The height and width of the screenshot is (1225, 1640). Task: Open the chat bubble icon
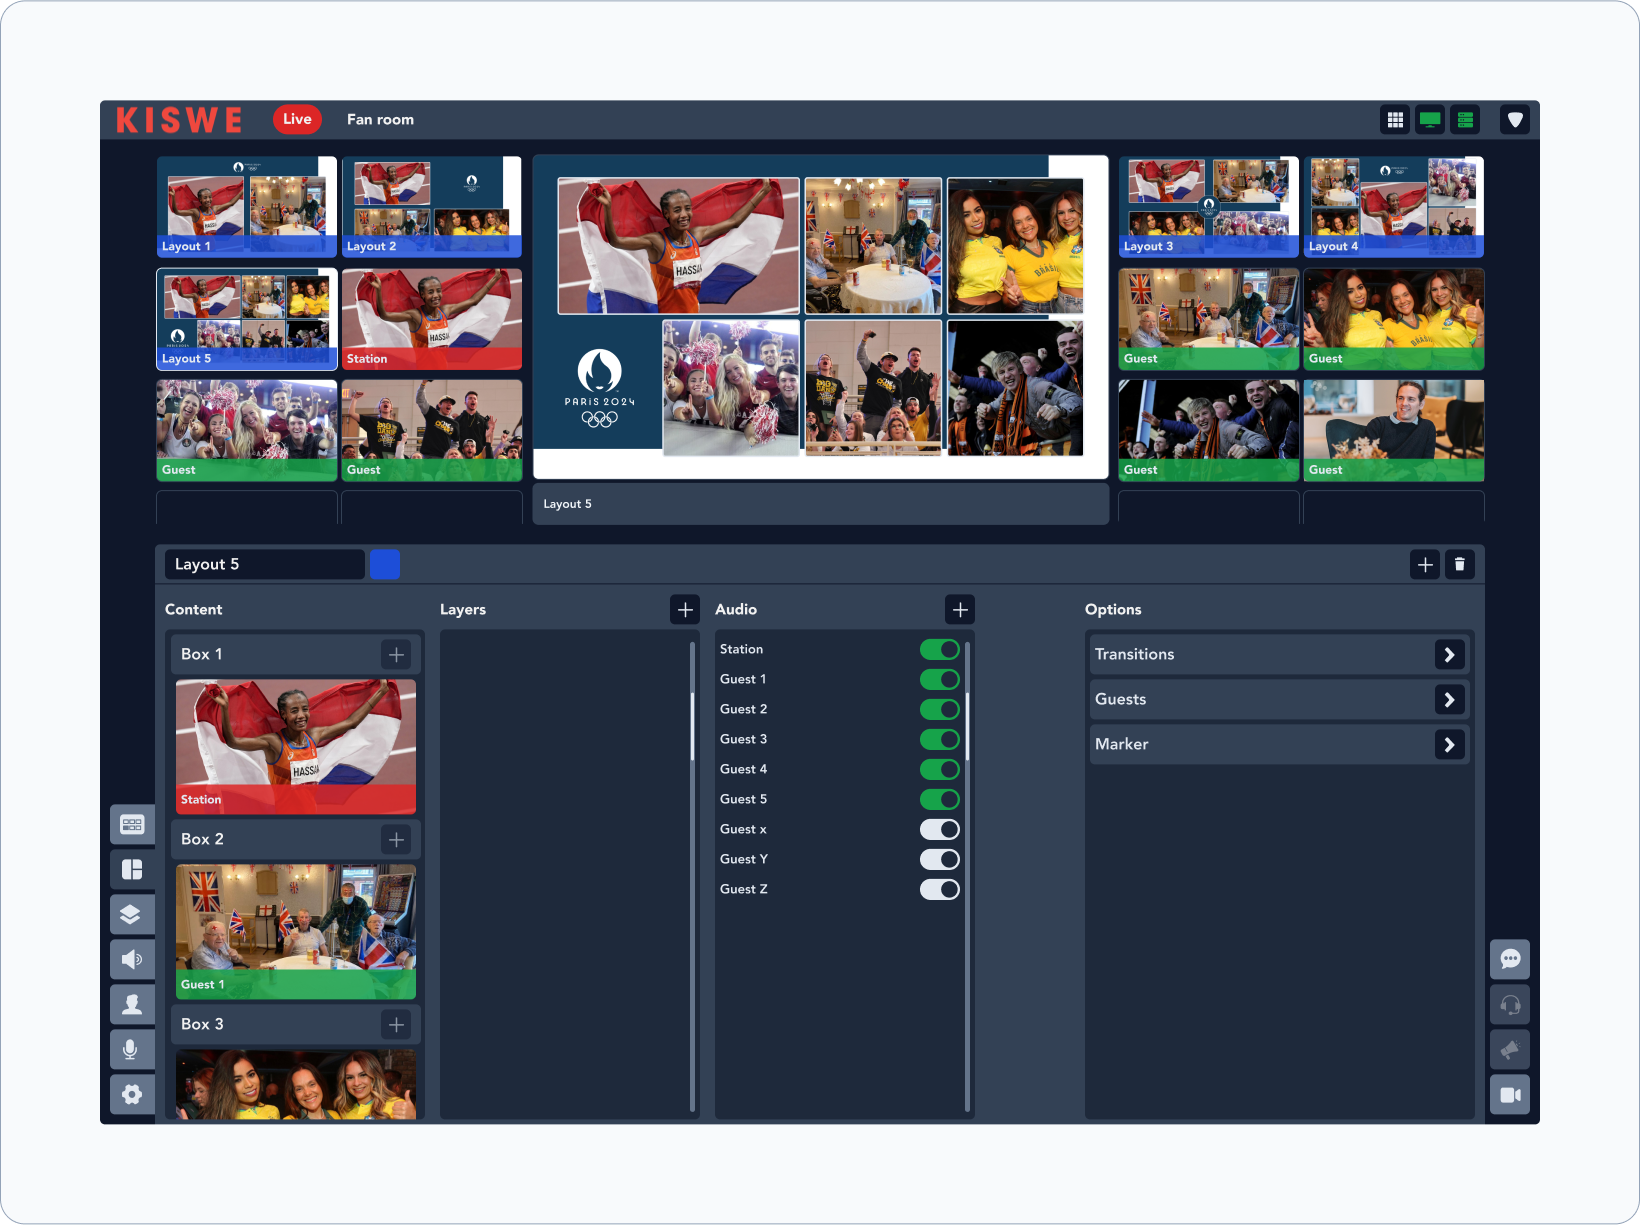click(1510, 960)
